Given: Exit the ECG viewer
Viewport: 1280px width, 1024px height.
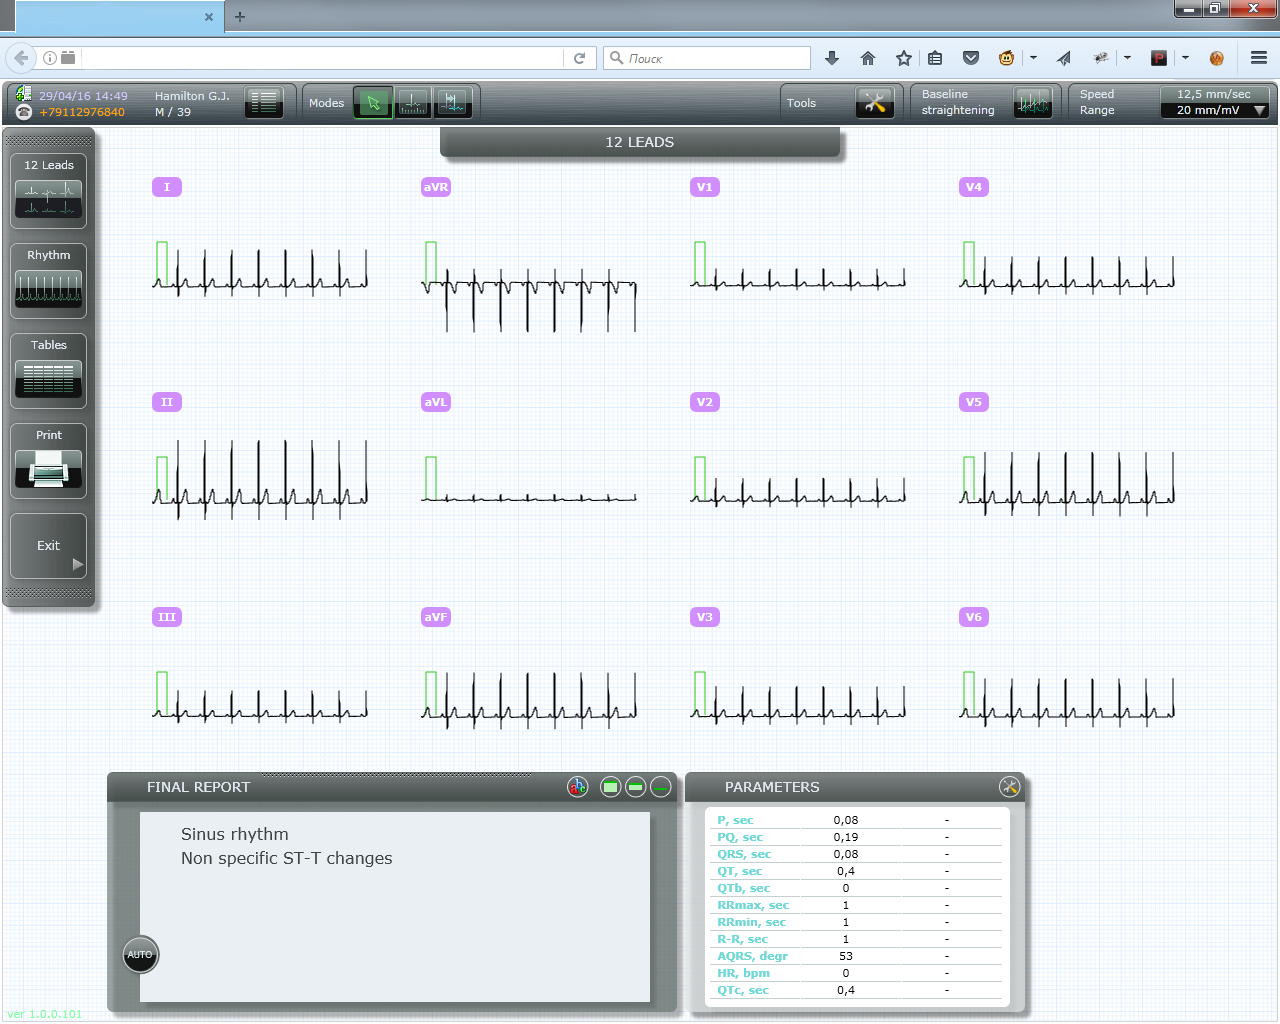Looking at the screenshot, I should click(x=48, y=546).
